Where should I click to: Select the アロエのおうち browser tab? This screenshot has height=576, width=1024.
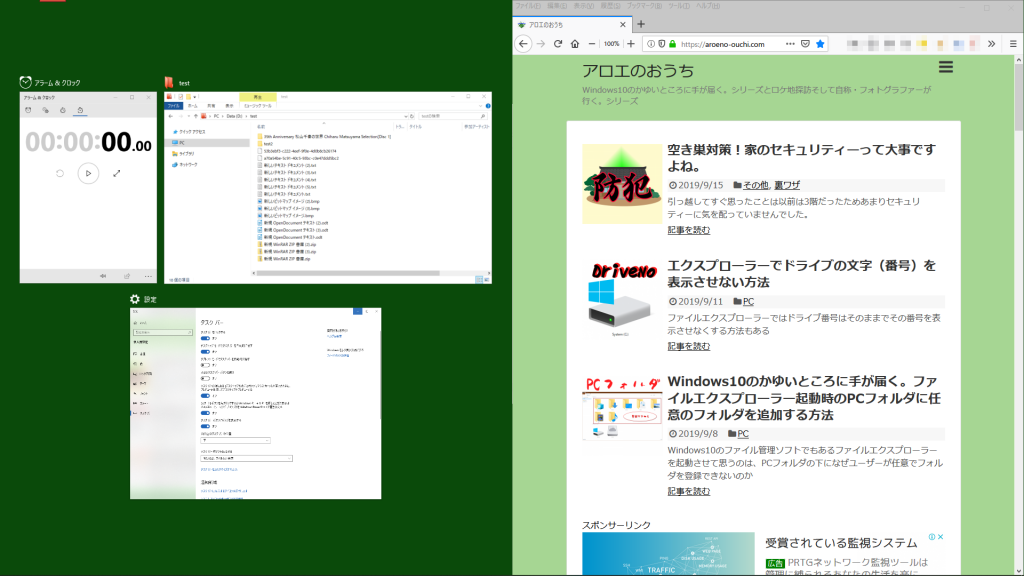[x=570, y=24]
